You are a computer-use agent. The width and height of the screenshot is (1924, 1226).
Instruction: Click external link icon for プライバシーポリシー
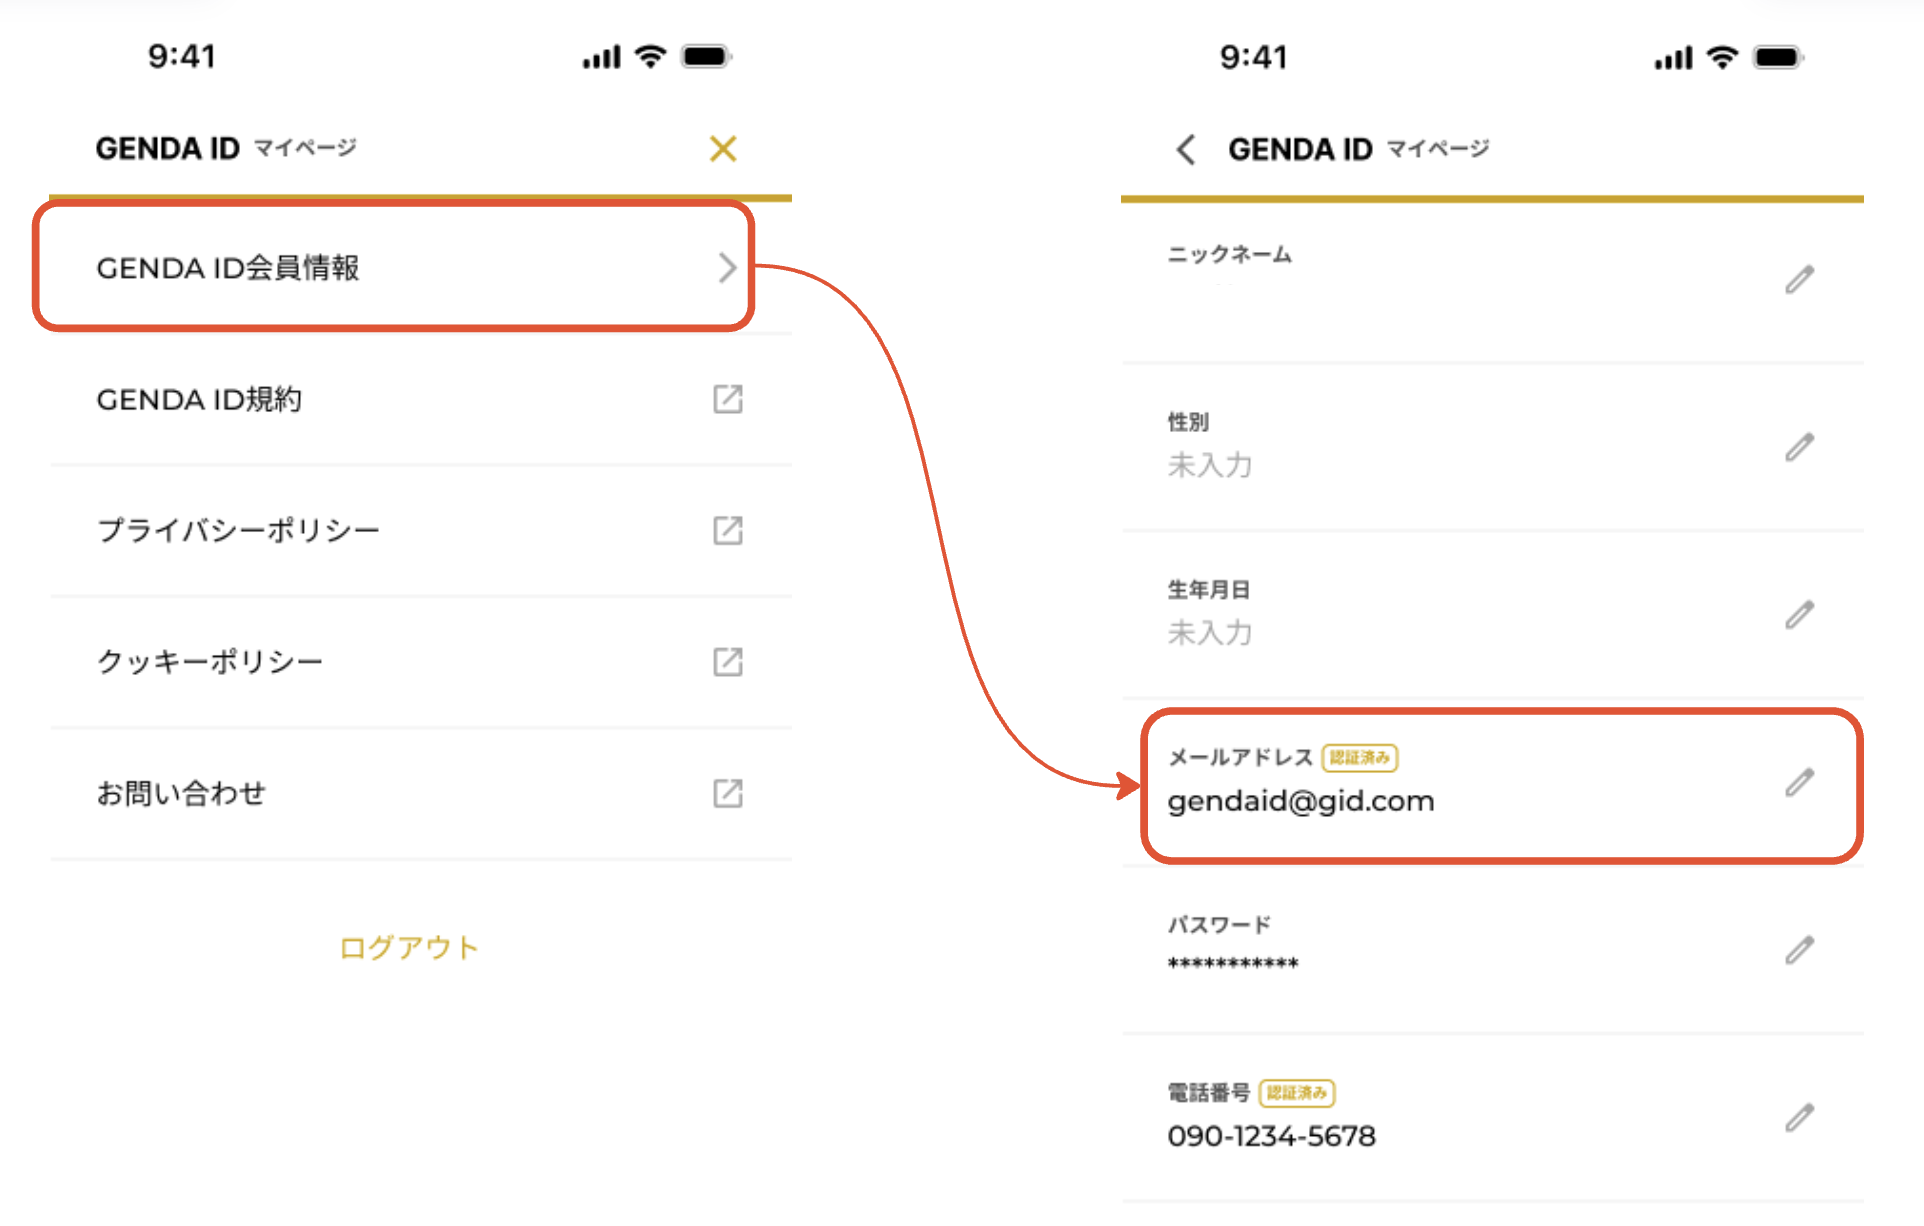click(727, 530)
